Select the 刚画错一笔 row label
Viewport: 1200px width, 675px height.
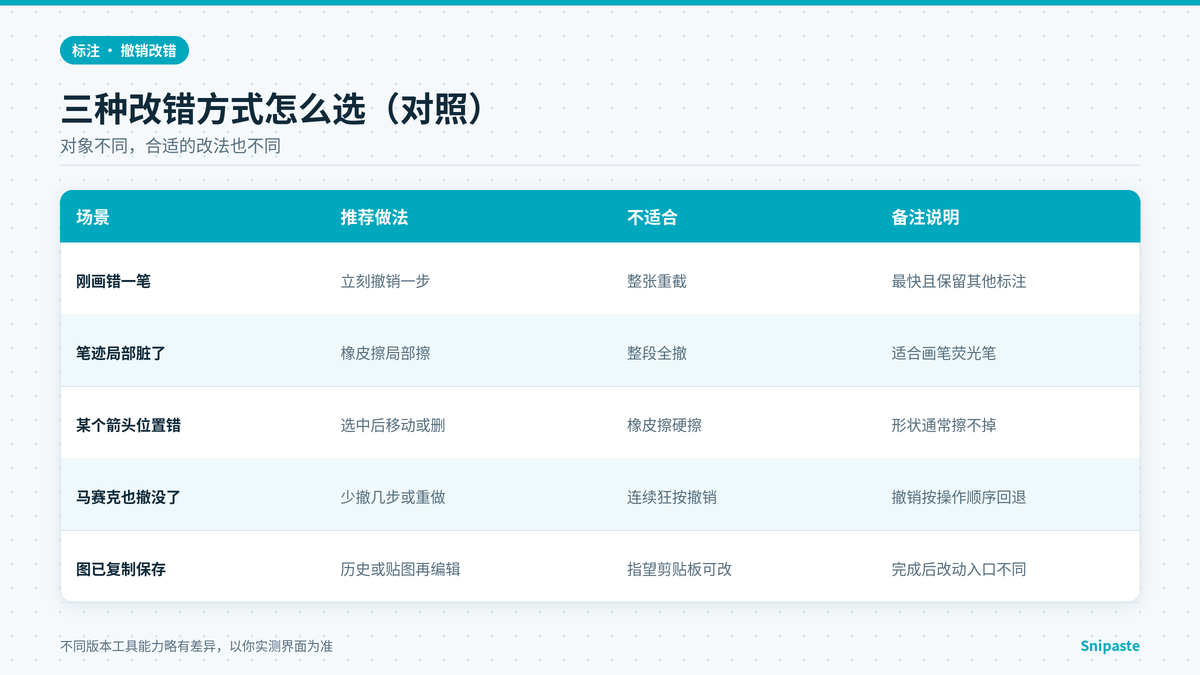coord(113,281)
